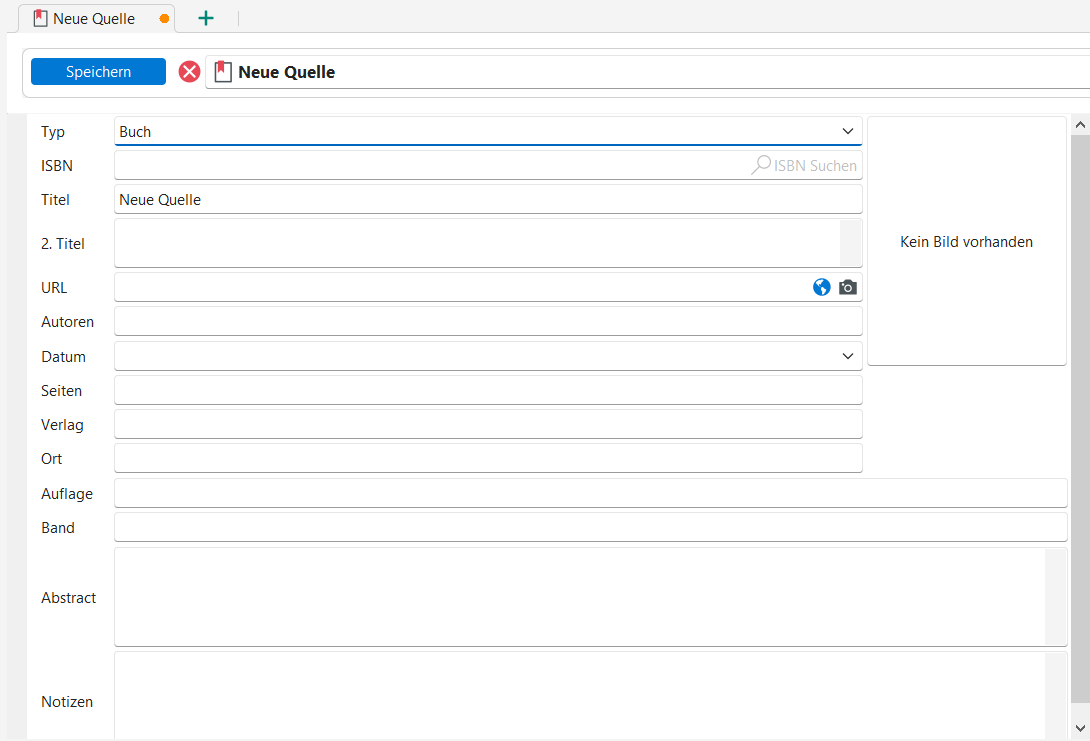Open the URL in browser via globe icon
Image resolution: width=1090 pixels, height=741 pixels.
pos(822,288)
